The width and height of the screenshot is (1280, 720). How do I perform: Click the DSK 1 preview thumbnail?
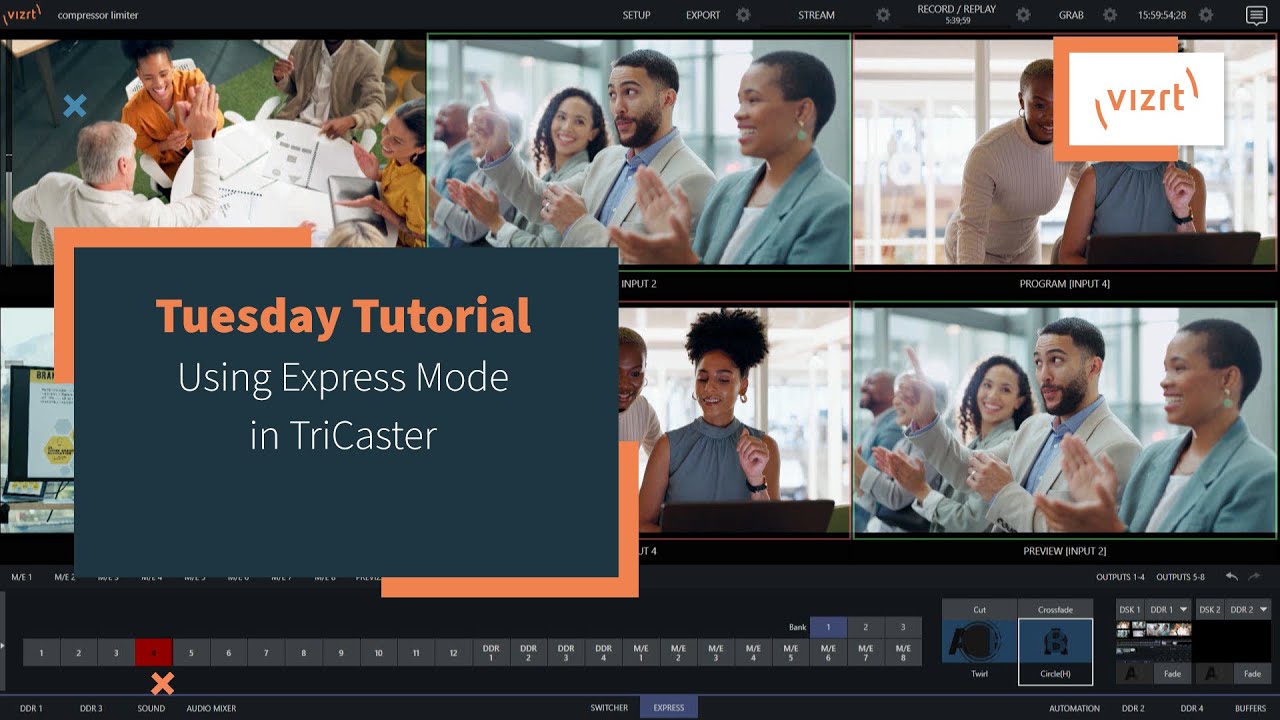(1153, 641)
